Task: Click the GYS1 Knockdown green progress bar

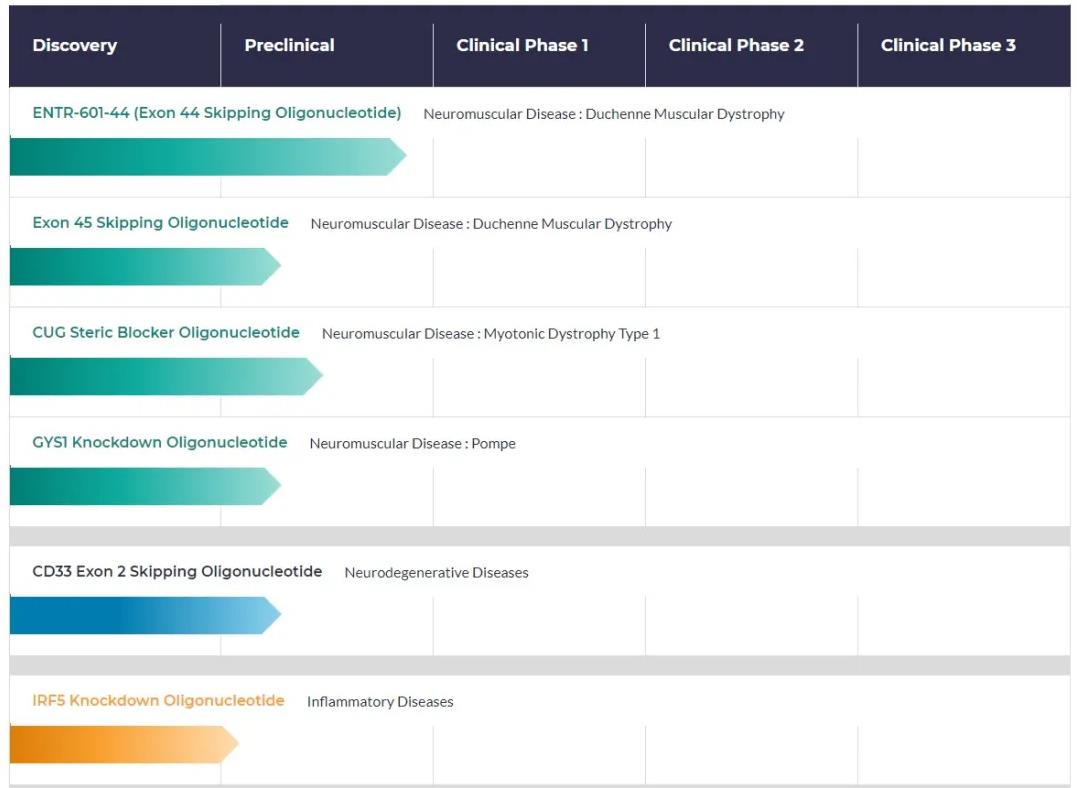Action: [x=143, y=486]
